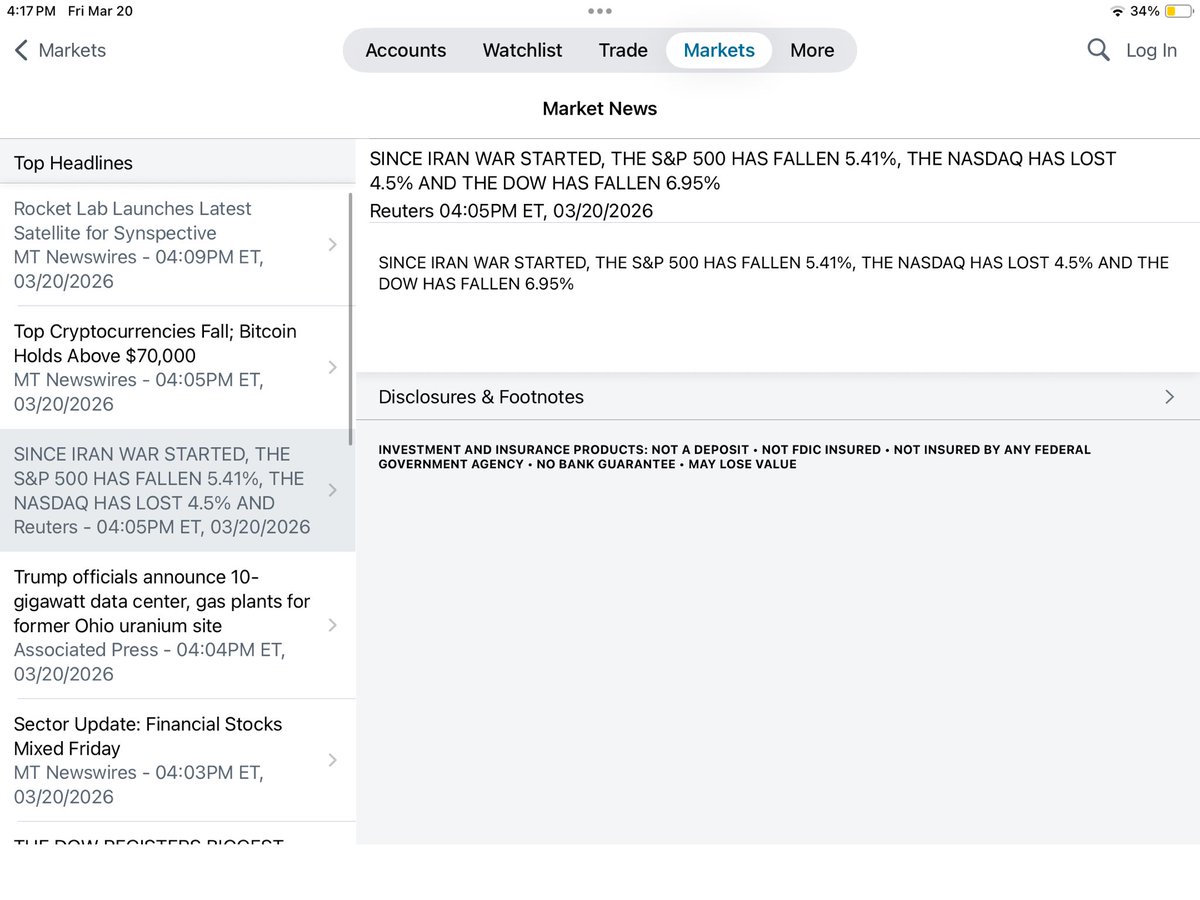
Task: Open Trump officials data center headline
Action: coord(177,625)
